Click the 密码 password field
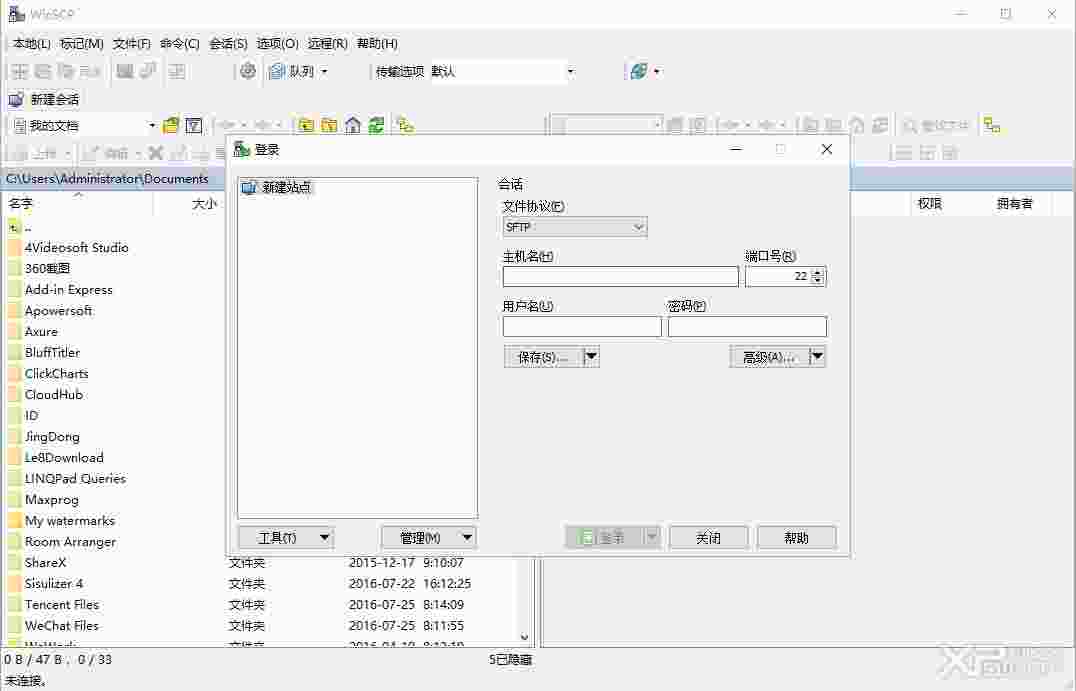The image size is (1076, 691). pyautogui.click(x=747, y=327)
